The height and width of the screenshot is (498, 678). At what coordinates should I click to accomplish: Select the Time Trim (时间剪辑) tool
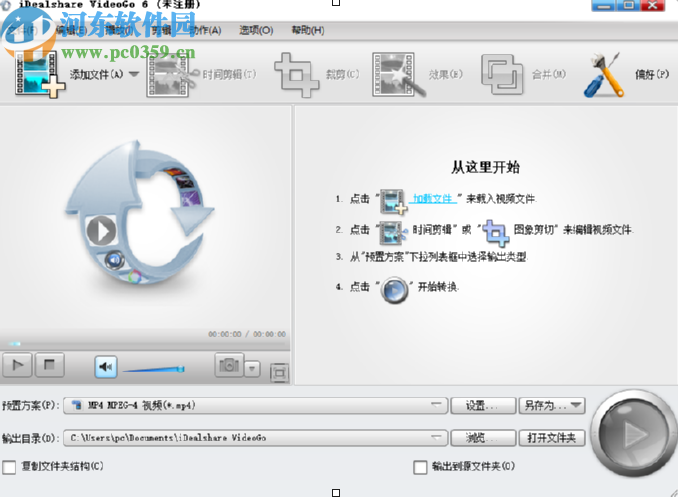pyautogui.click(x=201, y=74)
